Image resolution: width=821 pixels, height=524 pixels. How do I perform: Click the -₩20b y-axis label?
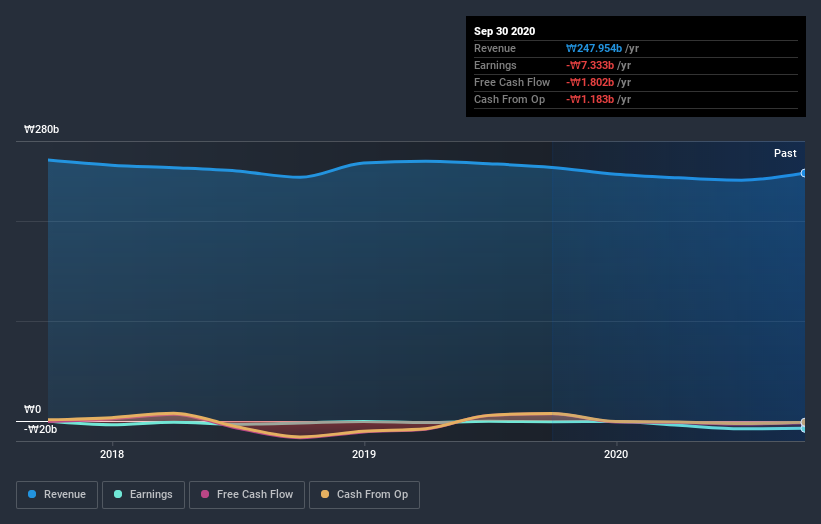point(40,430)
